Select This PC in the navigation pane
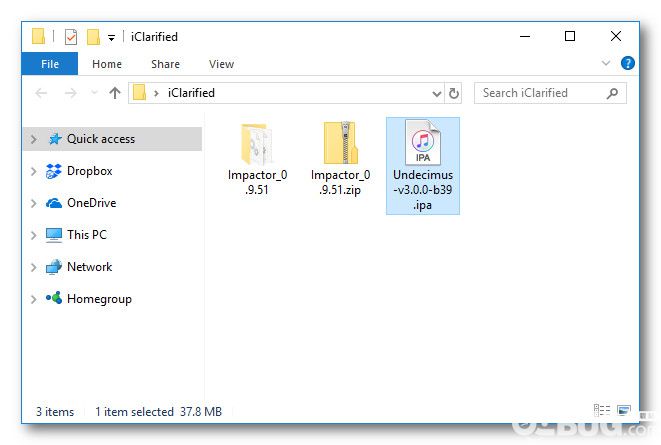Screen dimensions: 661x445 [x=76, y=235]
